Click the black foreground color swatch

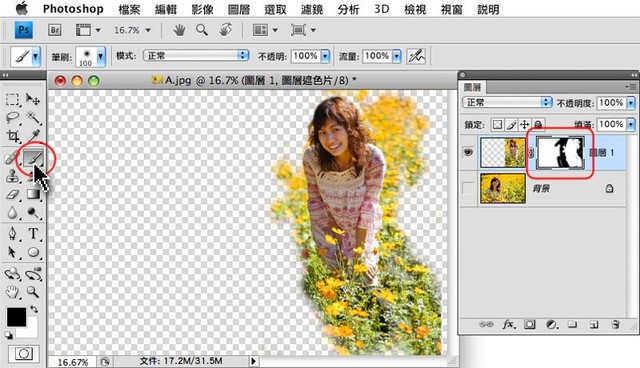click(x=16, y=317)
